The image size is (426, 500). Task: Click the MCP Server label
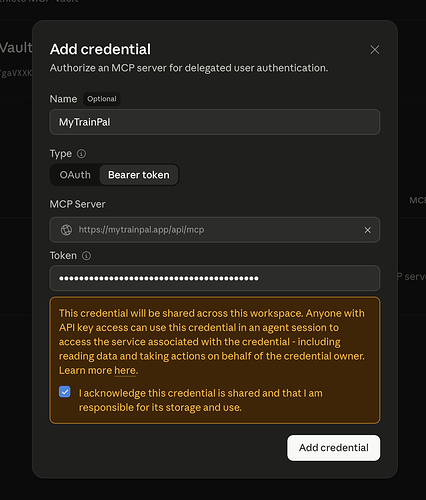click(x=77, y=204)
